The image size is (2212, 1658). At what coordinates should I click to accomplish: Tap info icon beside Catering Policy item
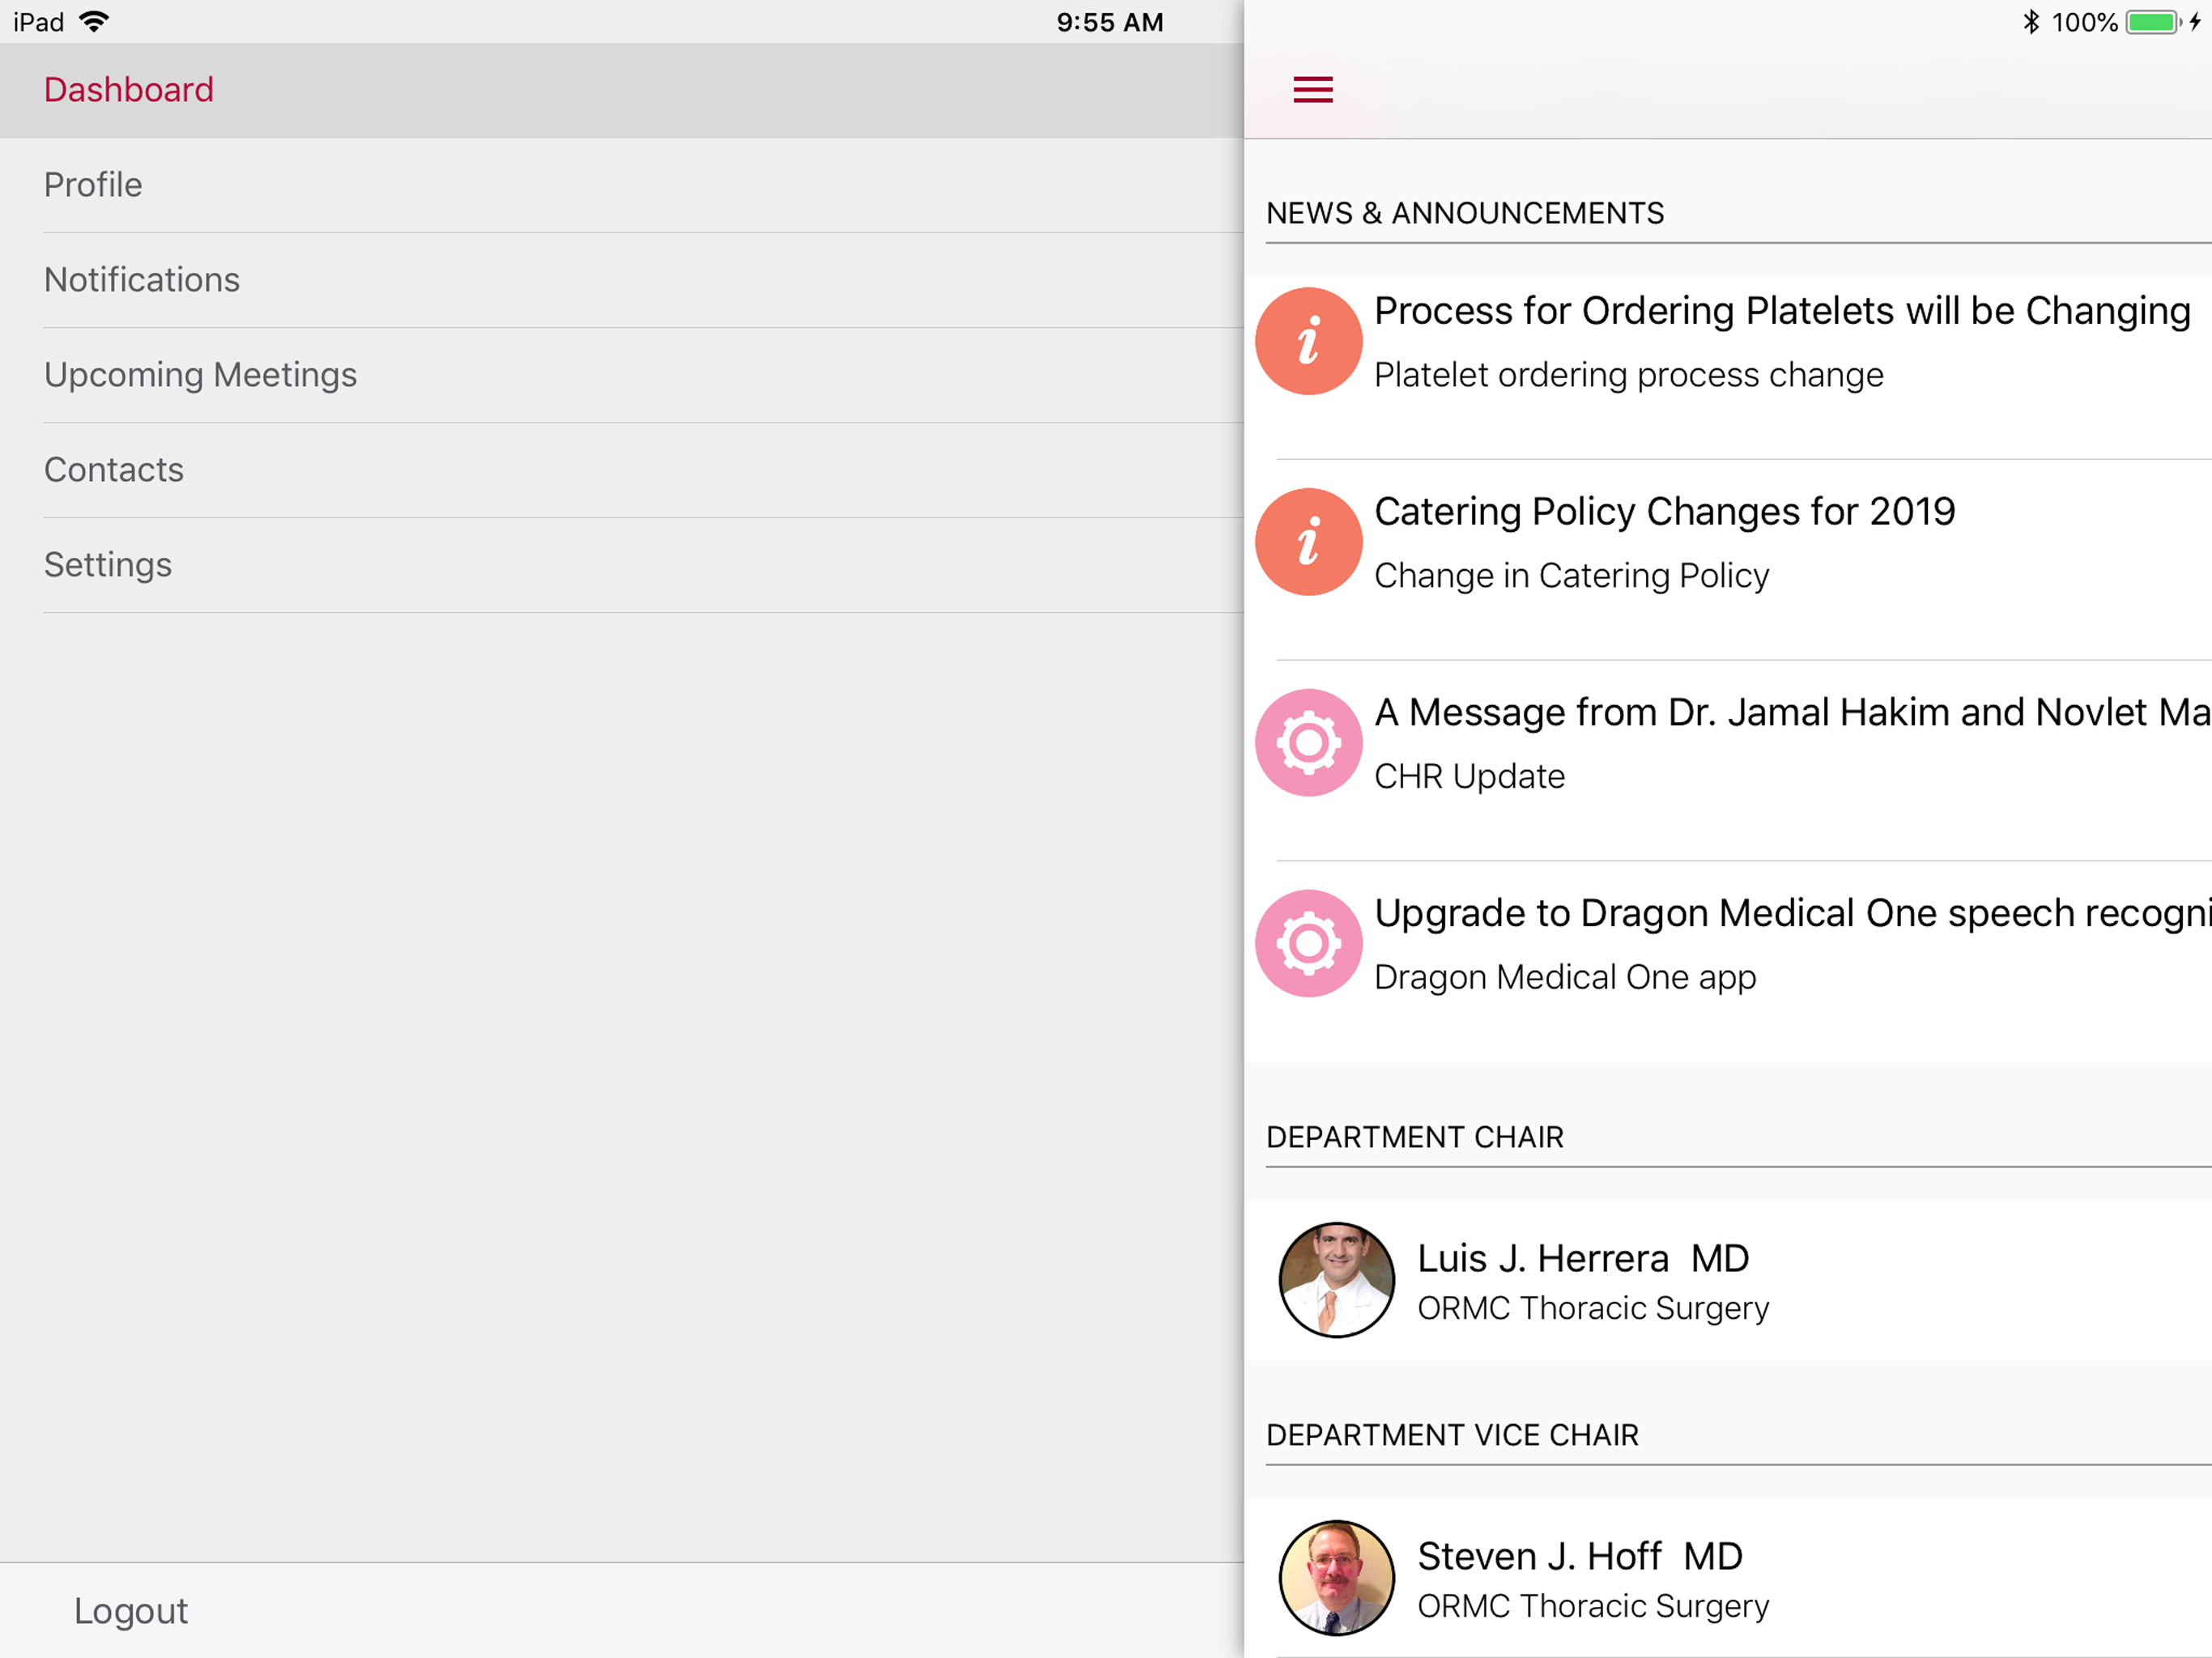coord(1308,542)
